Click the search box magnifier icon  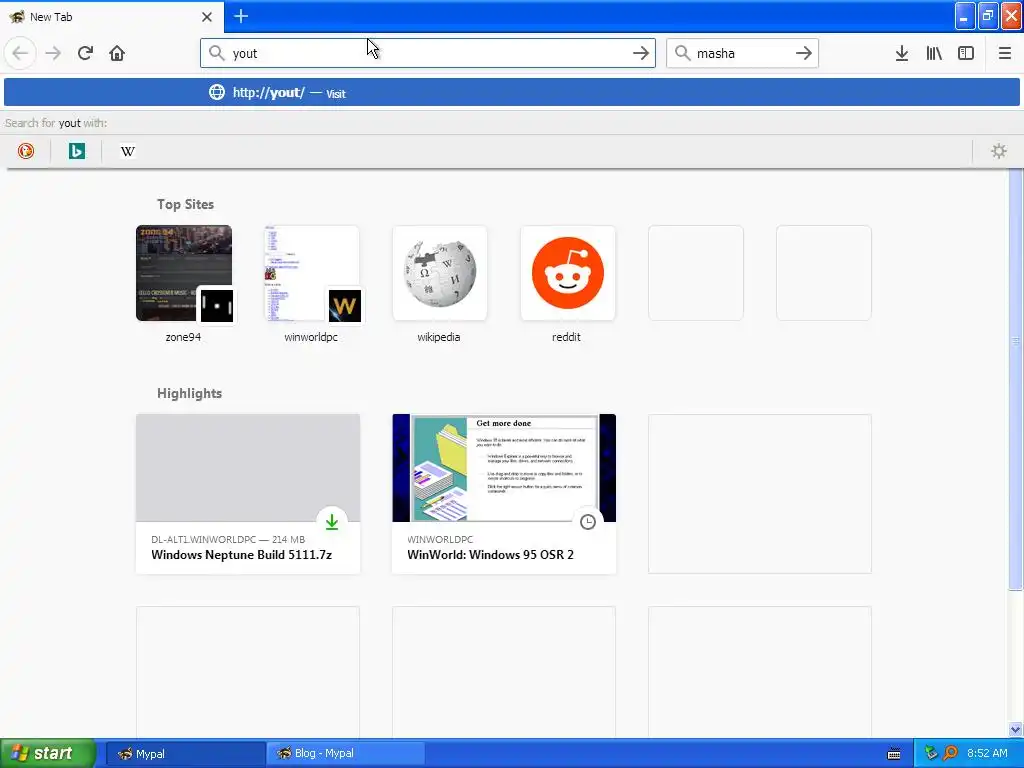pyautogui.click(x=682, y=53)
